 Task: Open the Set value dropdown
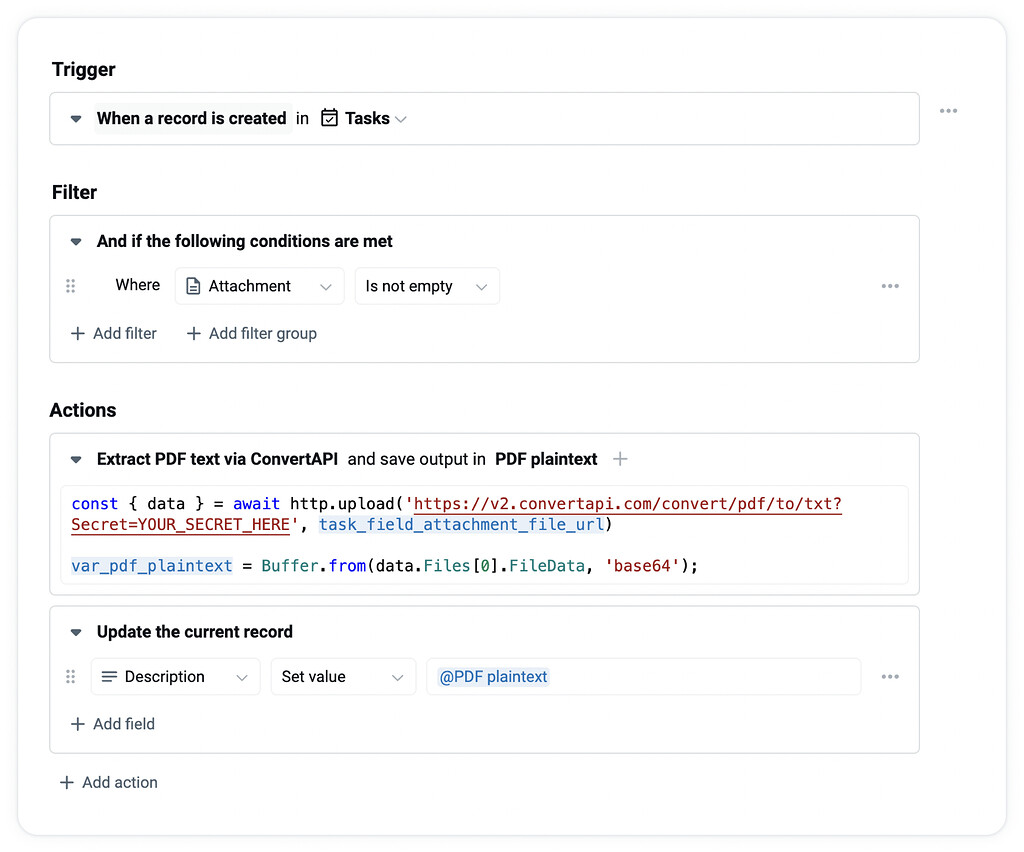pyautogui.click(x=398, y=676)
